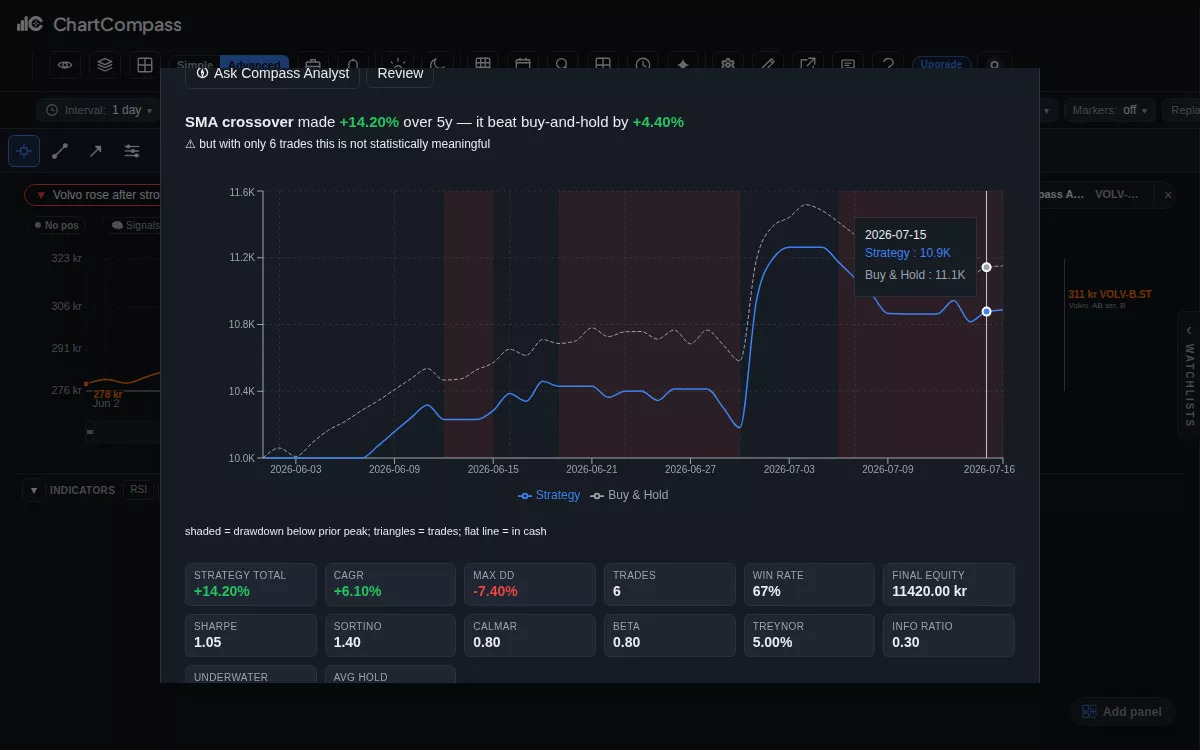The image size is (1200, 750).
Task: Click the Sortino 1.40 card
Action: tap(390, 635)
